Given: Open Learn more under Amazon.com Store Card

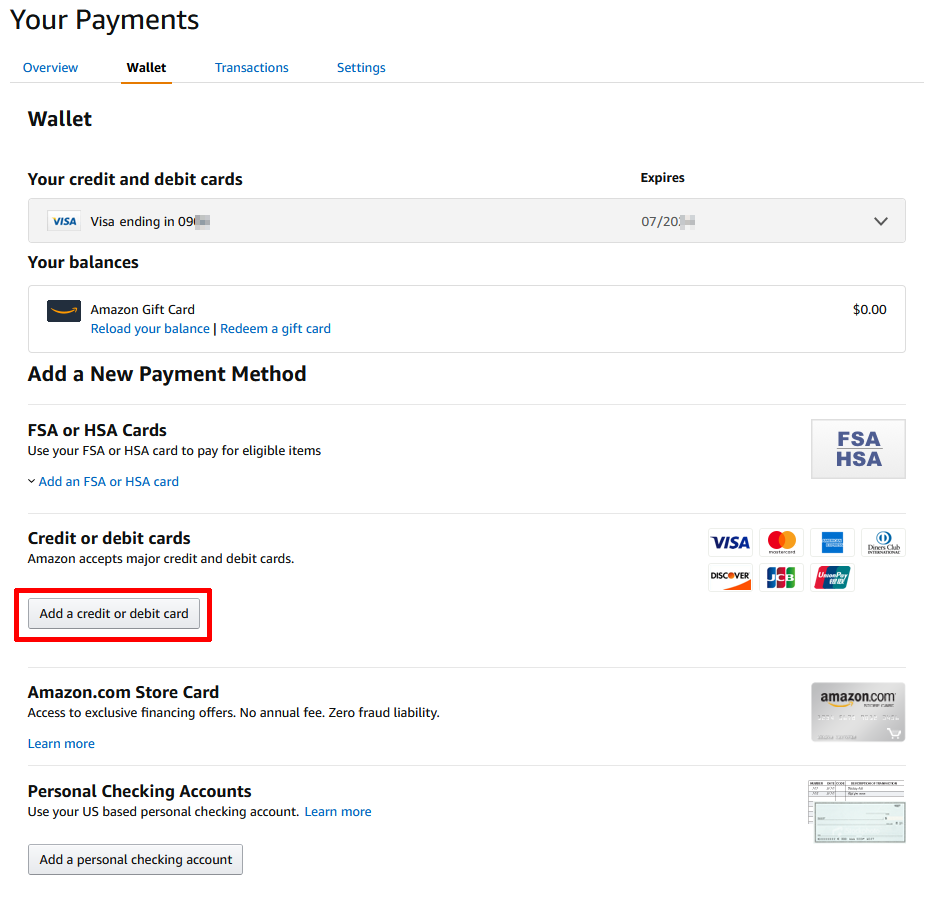Looking at the screenshot, I should pyautogui.click(x=61, y=744).
